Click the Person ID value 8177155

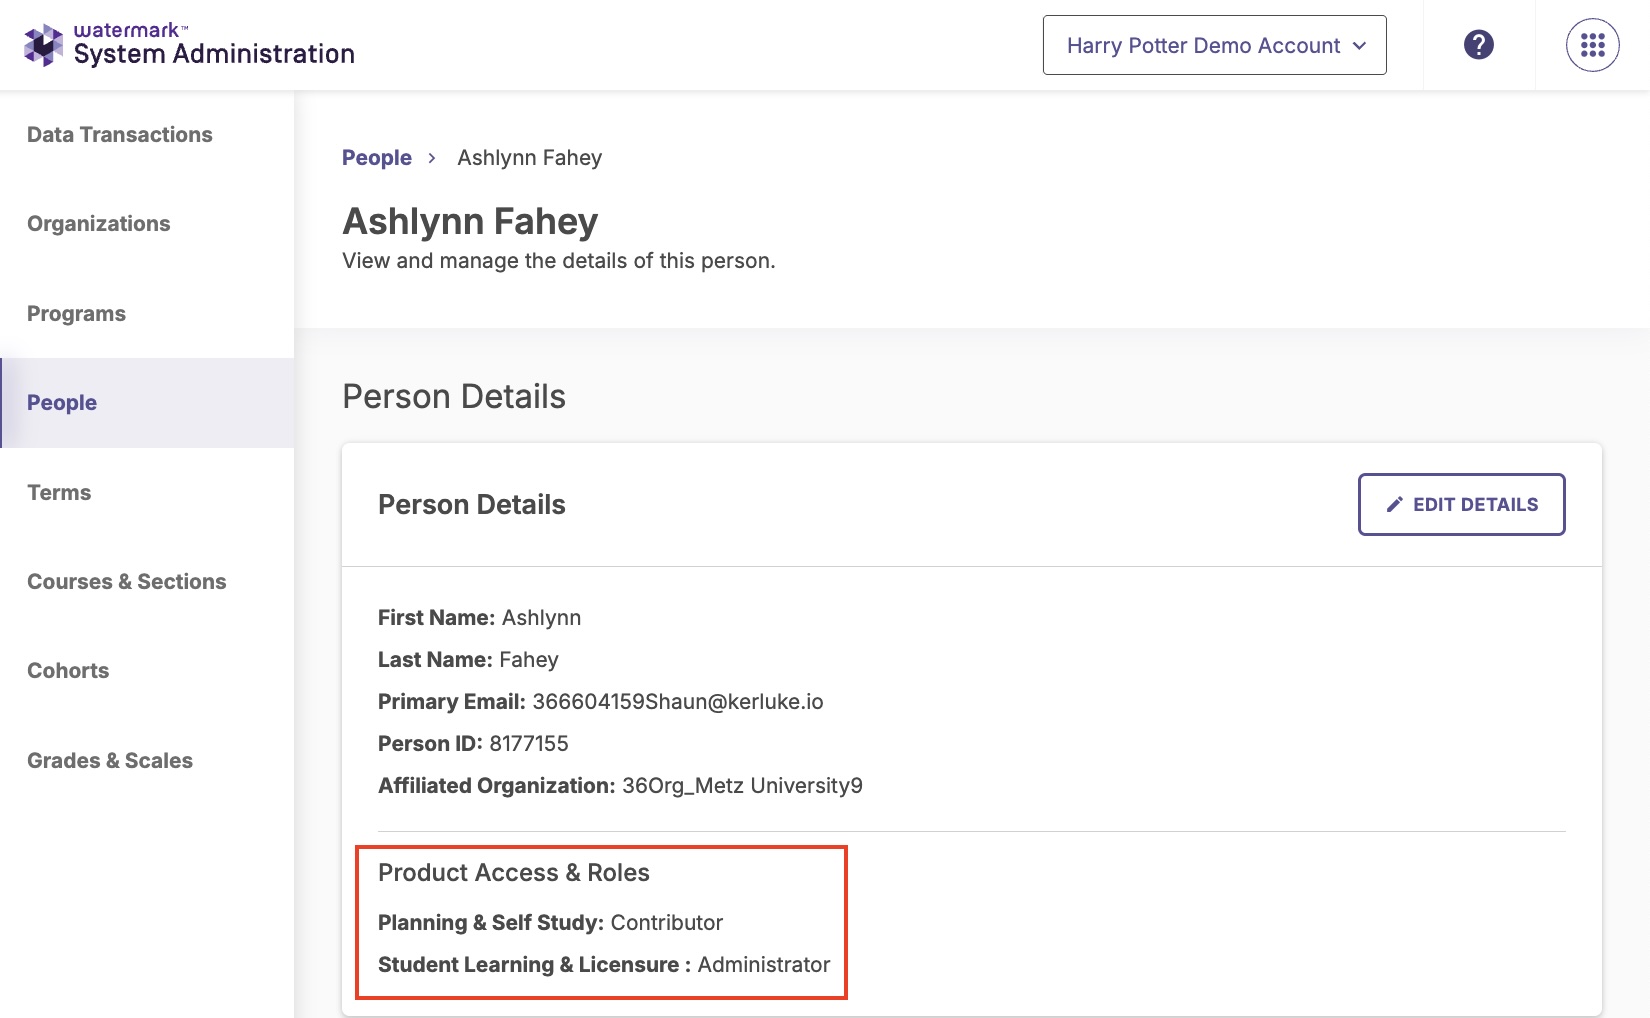tap(529, 744)
